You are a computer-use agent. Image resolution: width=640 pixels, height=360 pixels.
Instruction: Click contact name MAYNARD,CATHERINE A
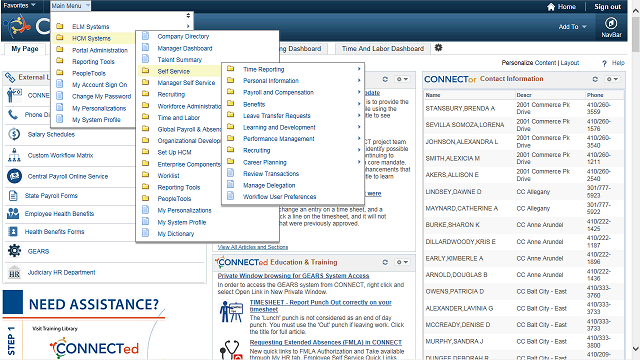(x=462, y=208)
